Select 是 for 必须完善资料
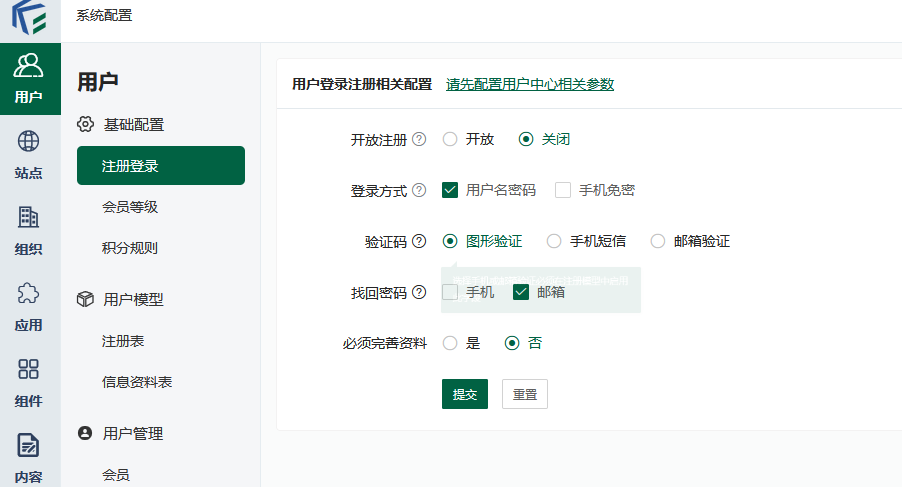 click(450, 343)
